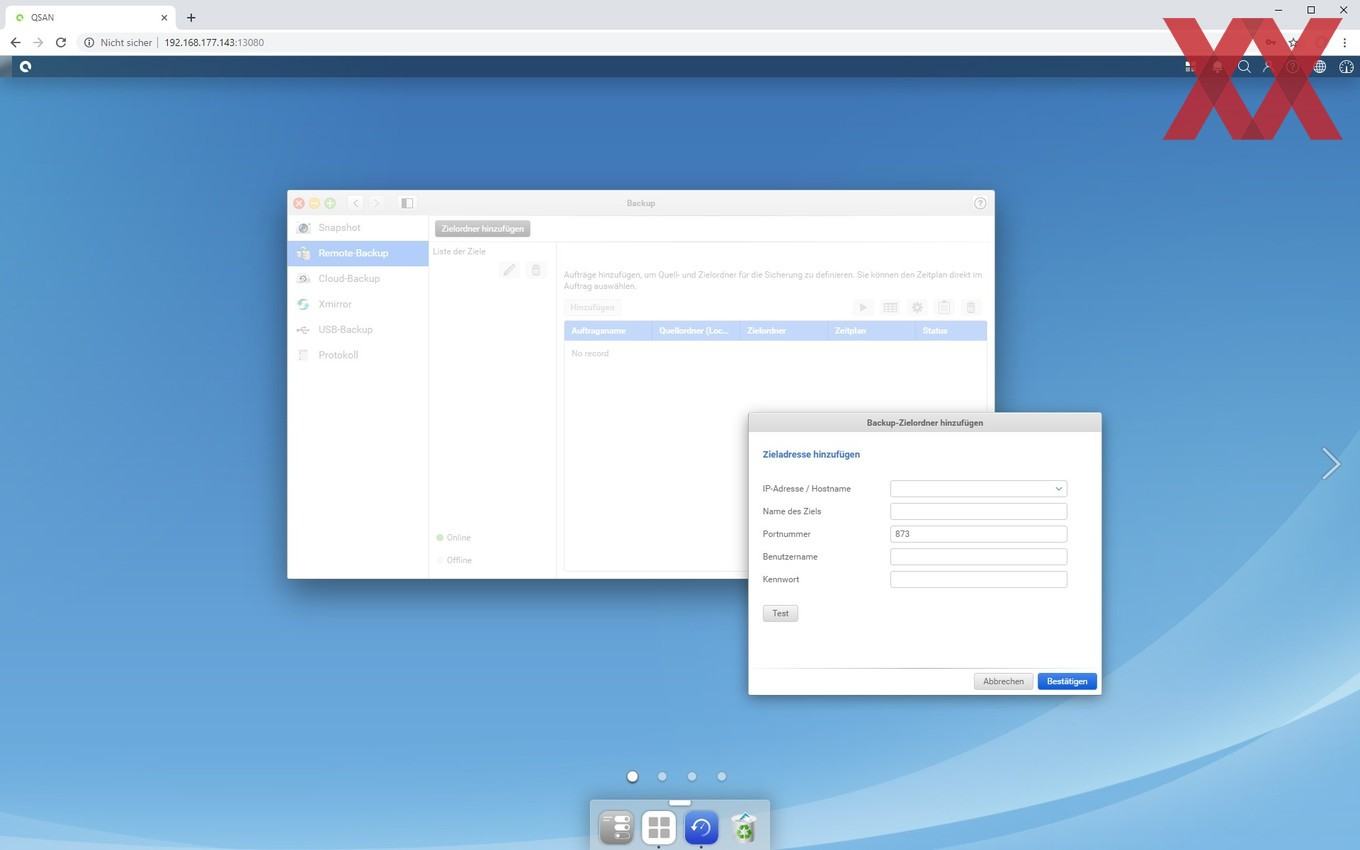Select the third desktop page dot

click(692, 776)
